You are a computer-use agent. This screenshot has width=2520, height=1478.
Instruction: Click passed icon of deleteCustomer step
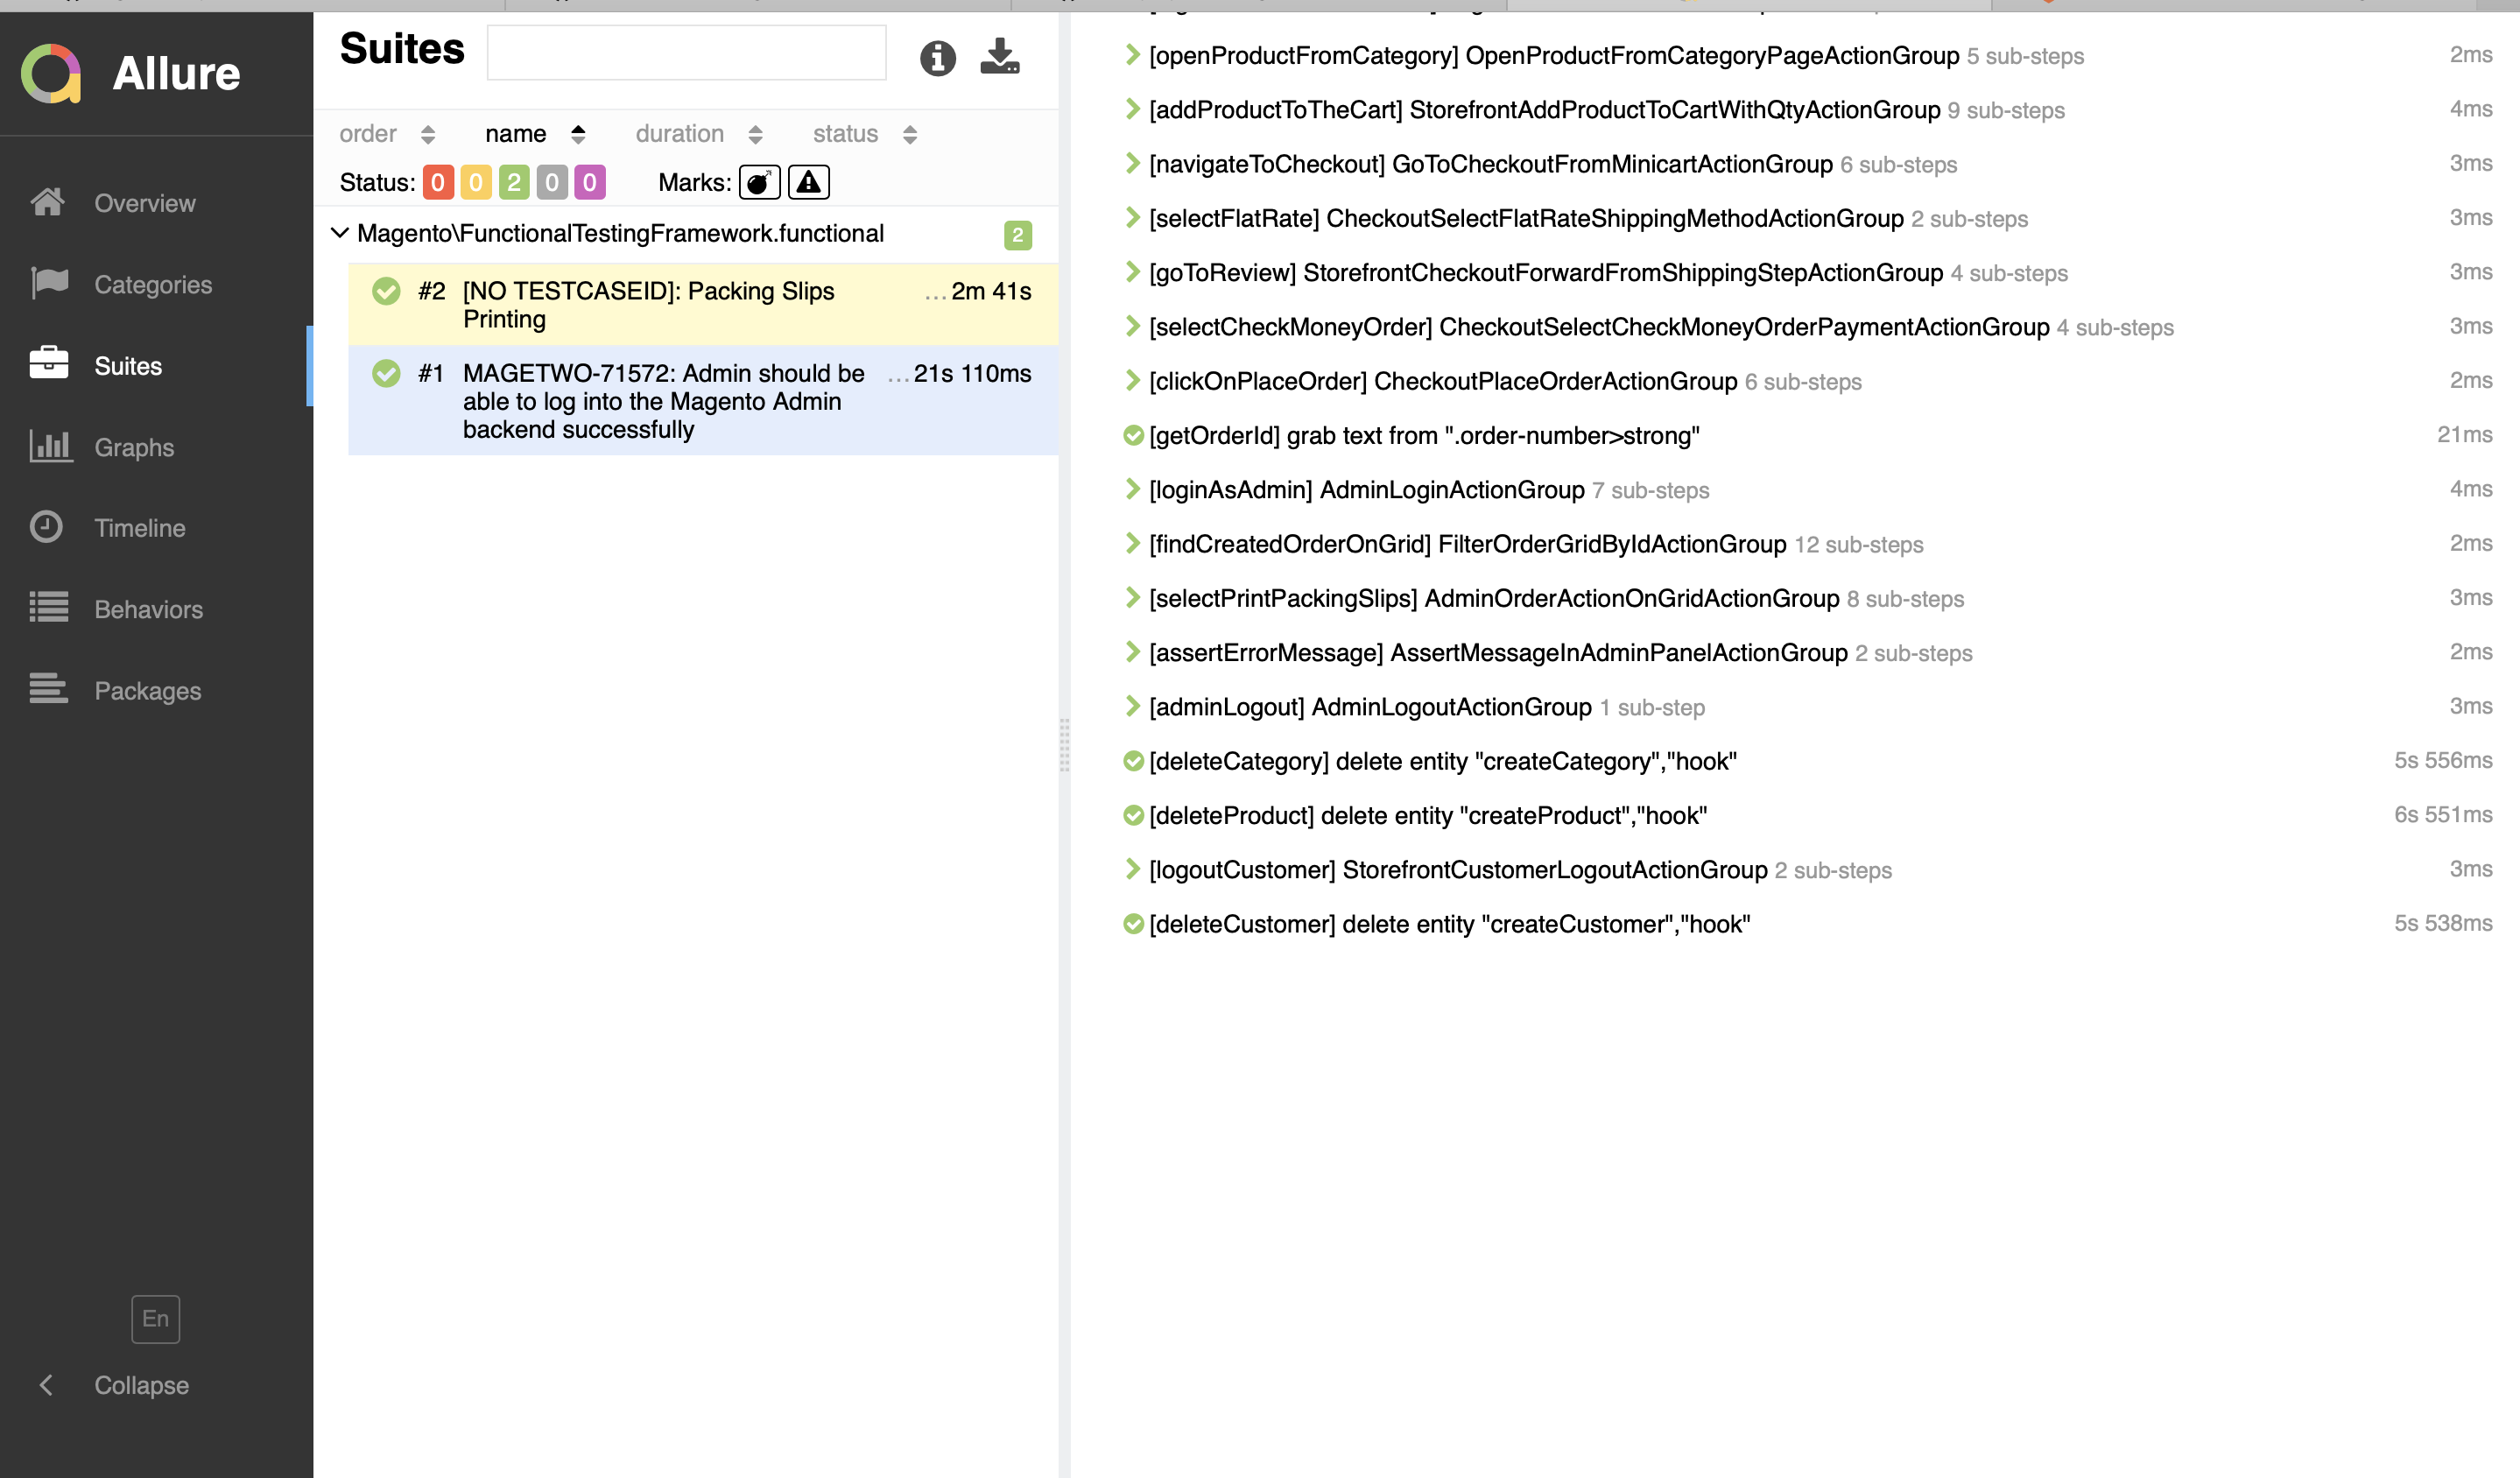(x=1133, y=924)
